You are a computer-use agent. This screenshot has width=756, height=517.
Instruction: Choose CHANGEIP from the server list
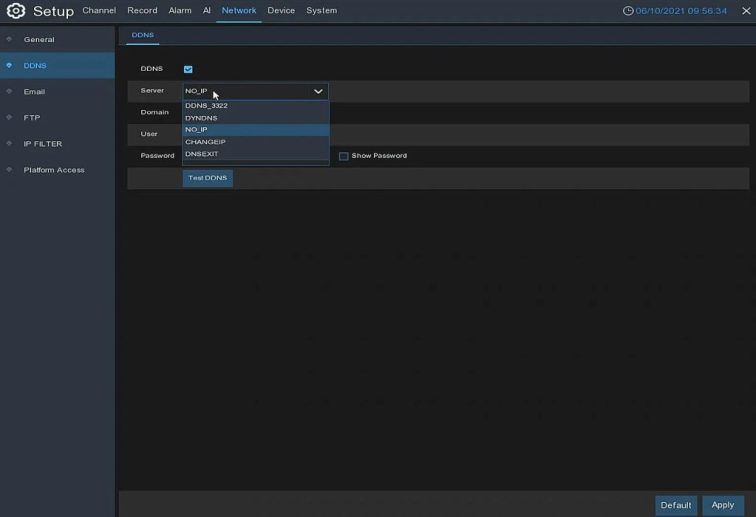click(256, 142)
